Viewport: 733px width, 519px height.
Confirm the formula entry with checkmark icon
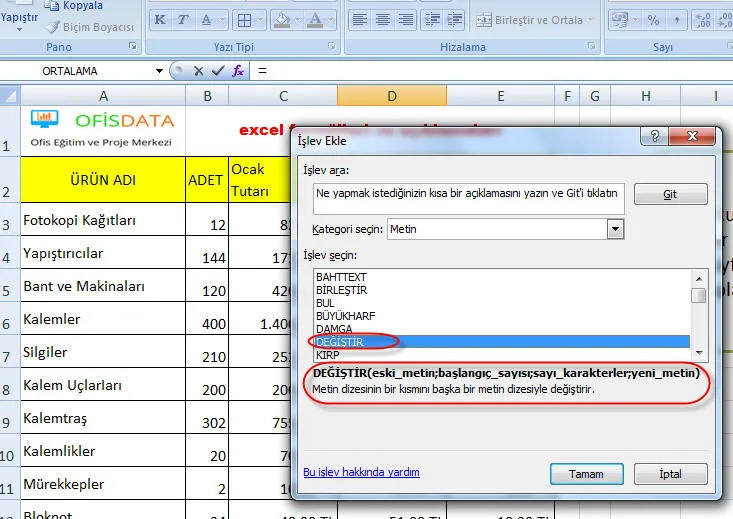(217, 71)
